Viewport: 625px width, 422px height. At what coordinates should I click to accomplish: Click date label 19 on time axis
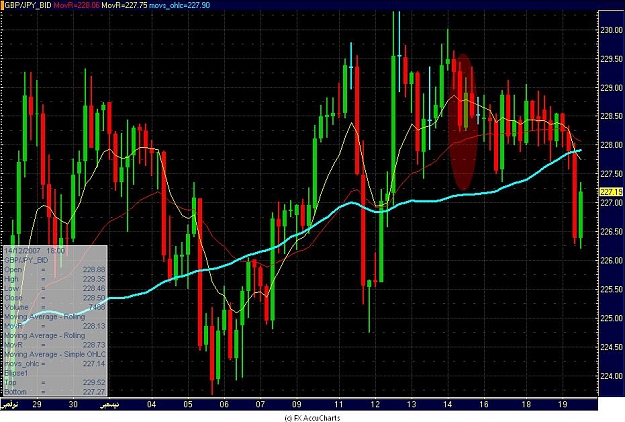[x=562, y=404]
